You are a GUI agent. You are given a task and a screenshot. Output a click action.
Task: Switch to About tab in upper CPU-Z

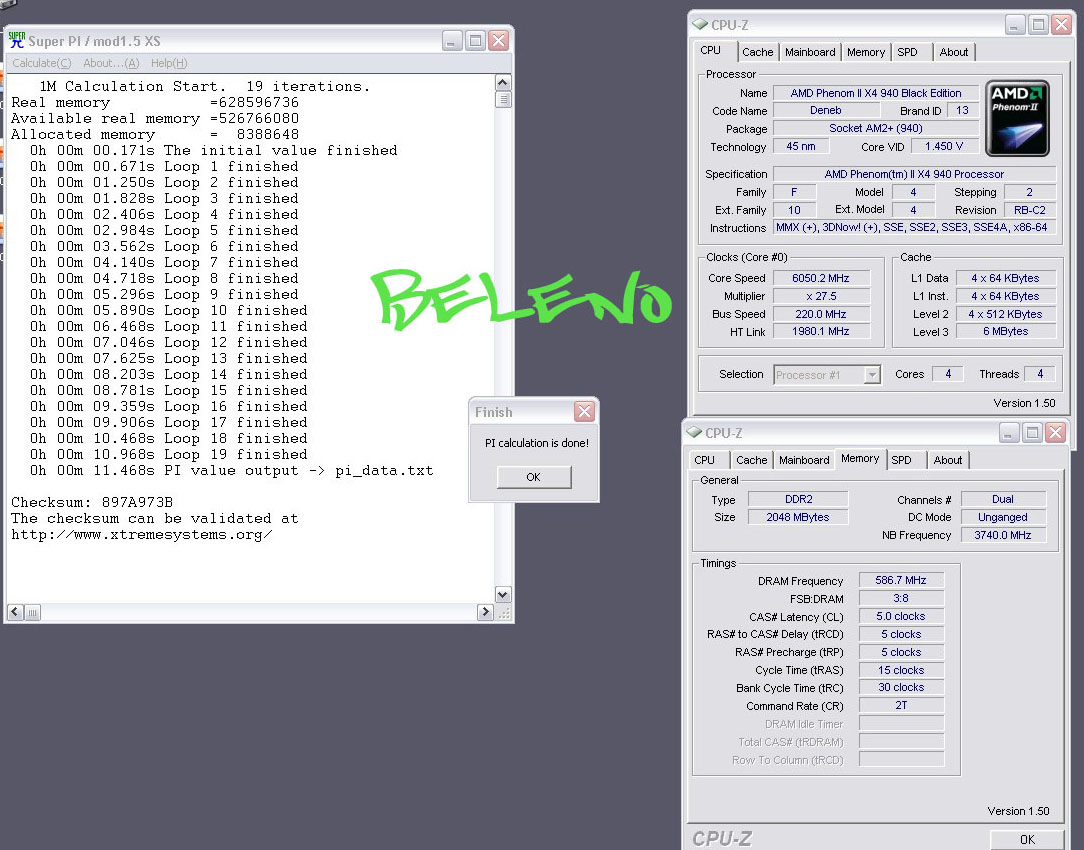pyautogui.click(x=953, y=52)
